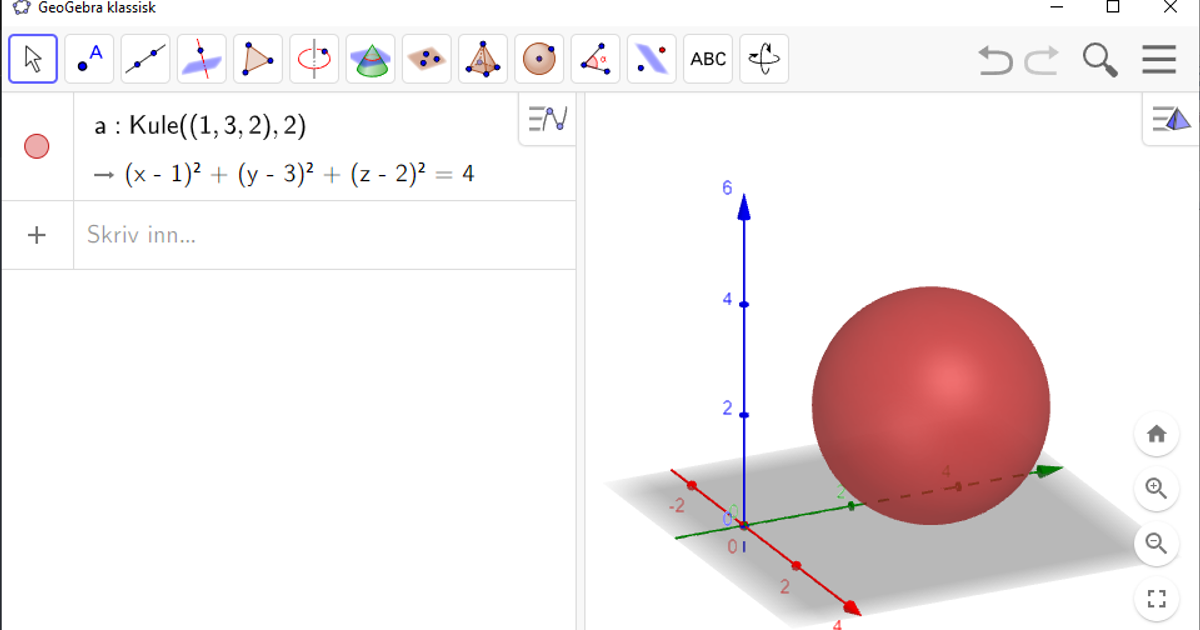The image size is (1200, 630).
Task: Click the Skriv inn input field
Action: click(x=200, y=235)
